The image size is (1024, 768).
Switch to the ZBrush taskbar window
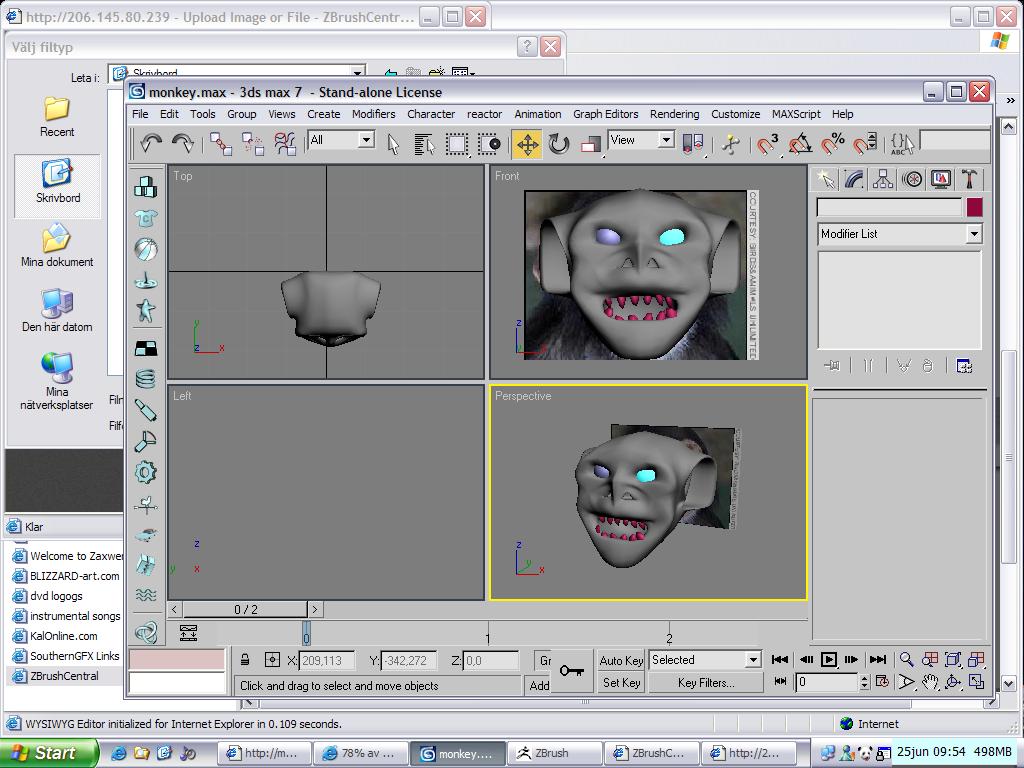click(x=553, y=753)
